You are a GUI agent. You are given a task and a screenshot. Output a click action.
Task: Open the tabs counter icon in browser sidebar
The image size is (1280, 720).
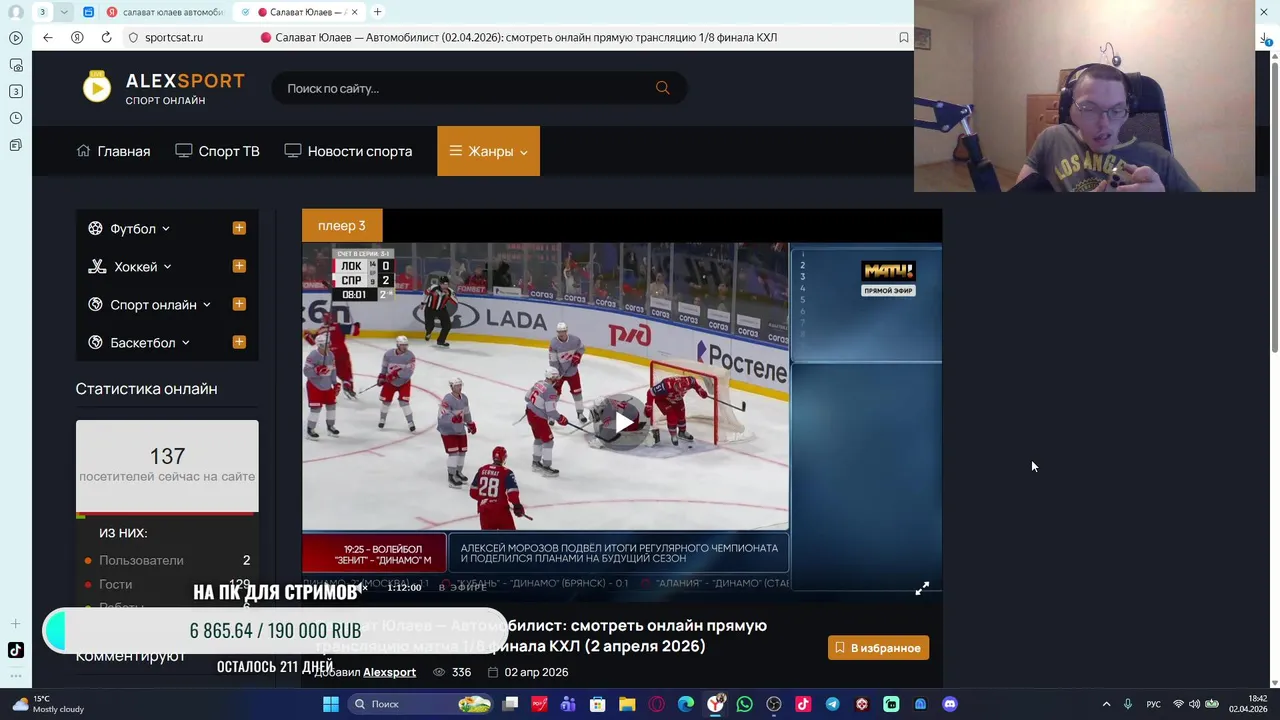15,91
